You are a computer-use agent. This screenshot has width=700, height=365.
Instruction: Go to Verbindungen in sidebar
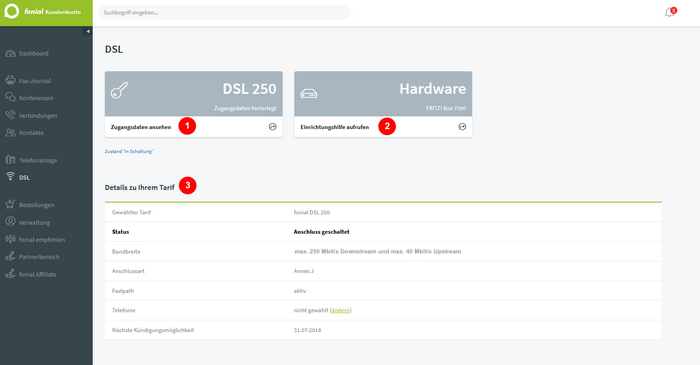click(38, 116)
